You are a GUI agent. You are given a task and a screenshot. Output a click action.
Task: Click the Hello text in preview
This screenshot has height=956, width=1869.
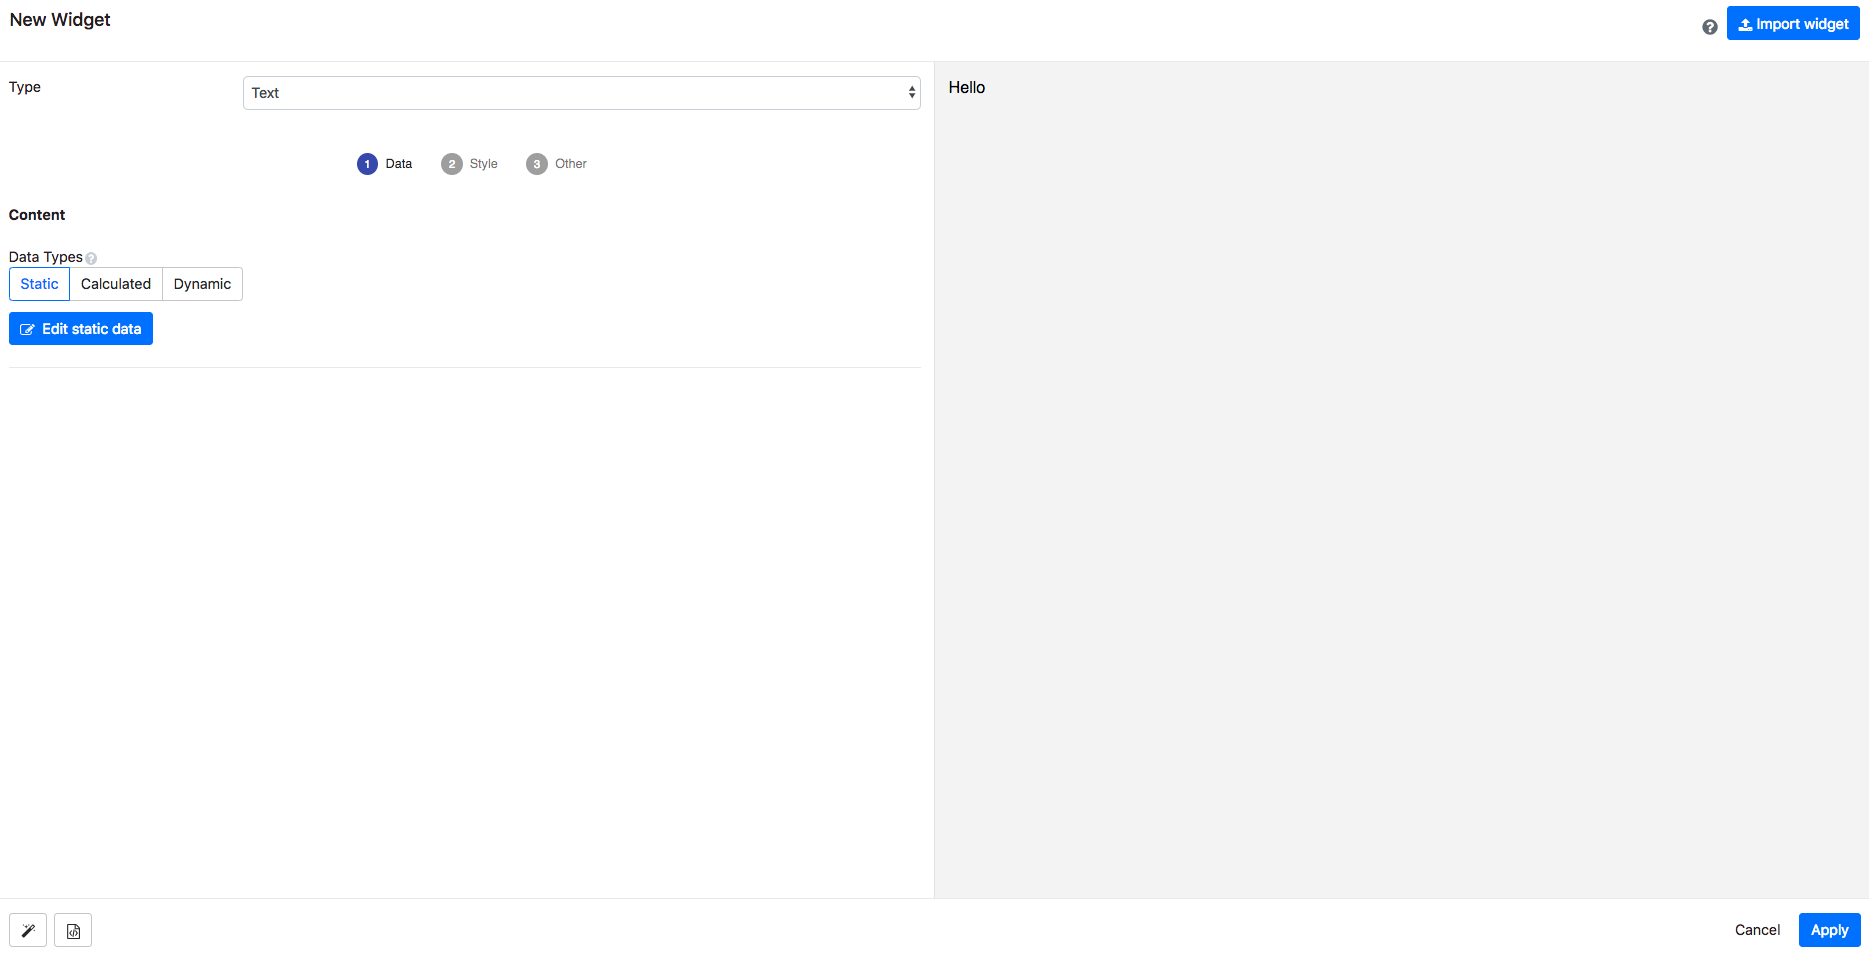[966, 88]
